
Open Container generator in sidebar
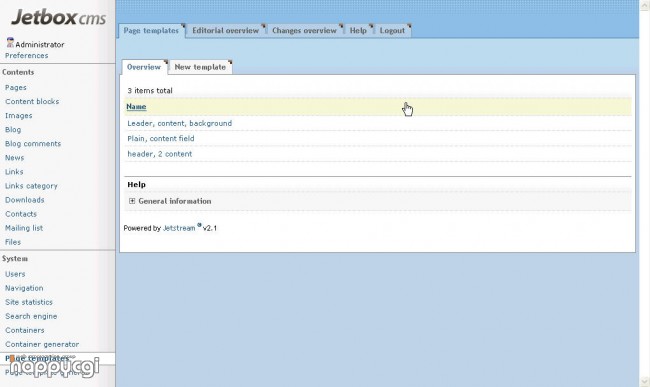click(42, 345)
